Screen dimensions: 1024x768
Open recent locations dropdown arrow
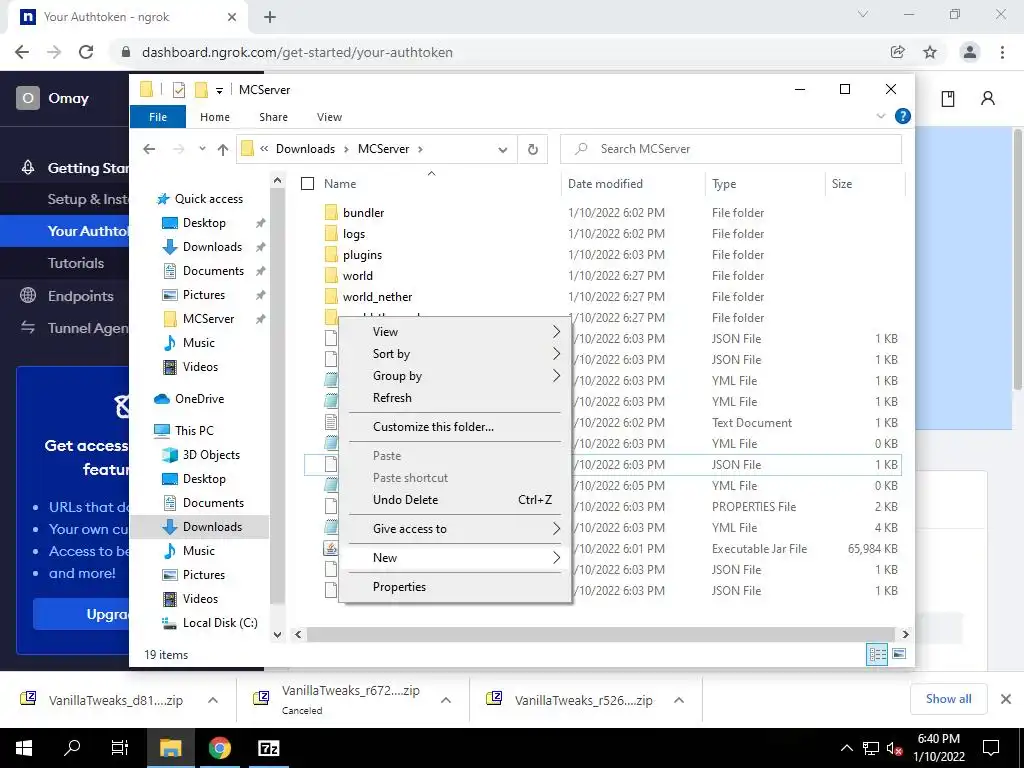coord(202,149)
